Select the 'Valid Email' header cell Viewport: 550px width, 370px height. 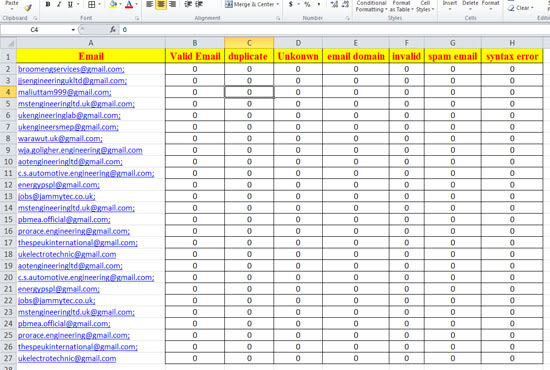pyautogui.click(x=195, y=56)
